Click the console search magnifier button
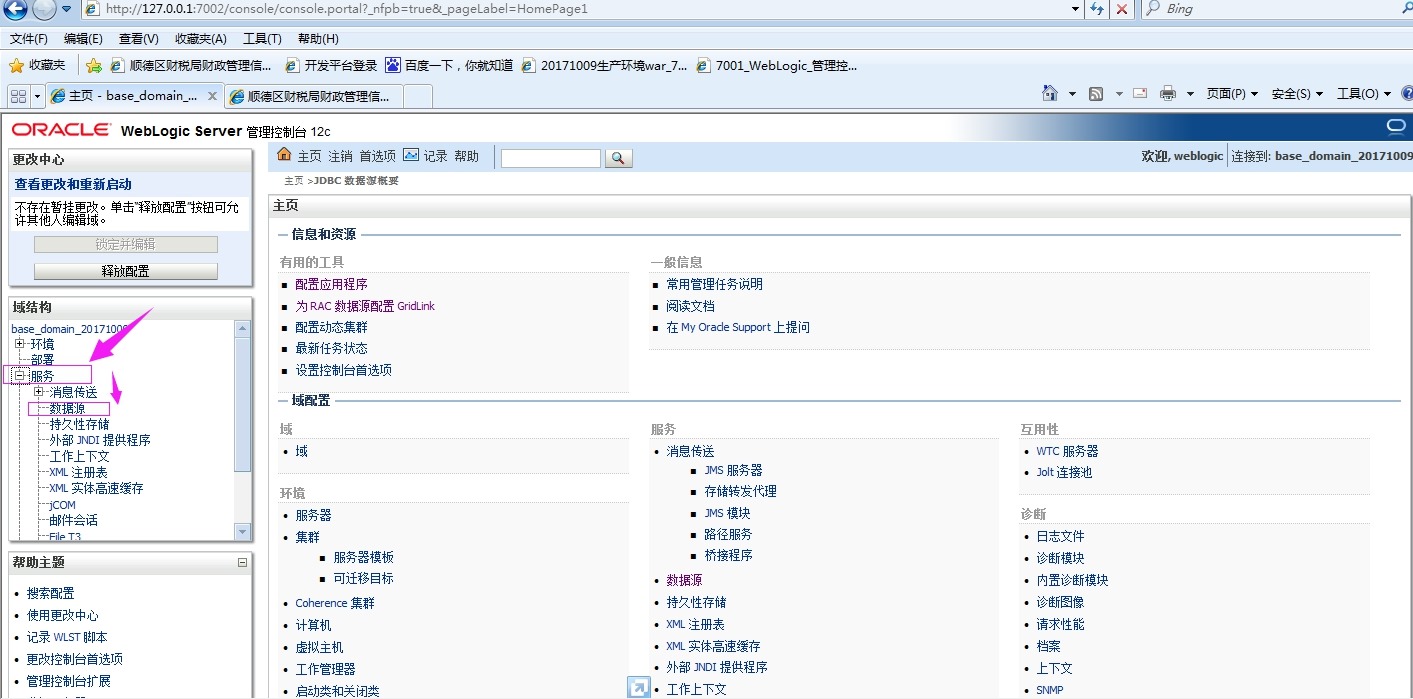1413x699 pixels. point(619,158)
